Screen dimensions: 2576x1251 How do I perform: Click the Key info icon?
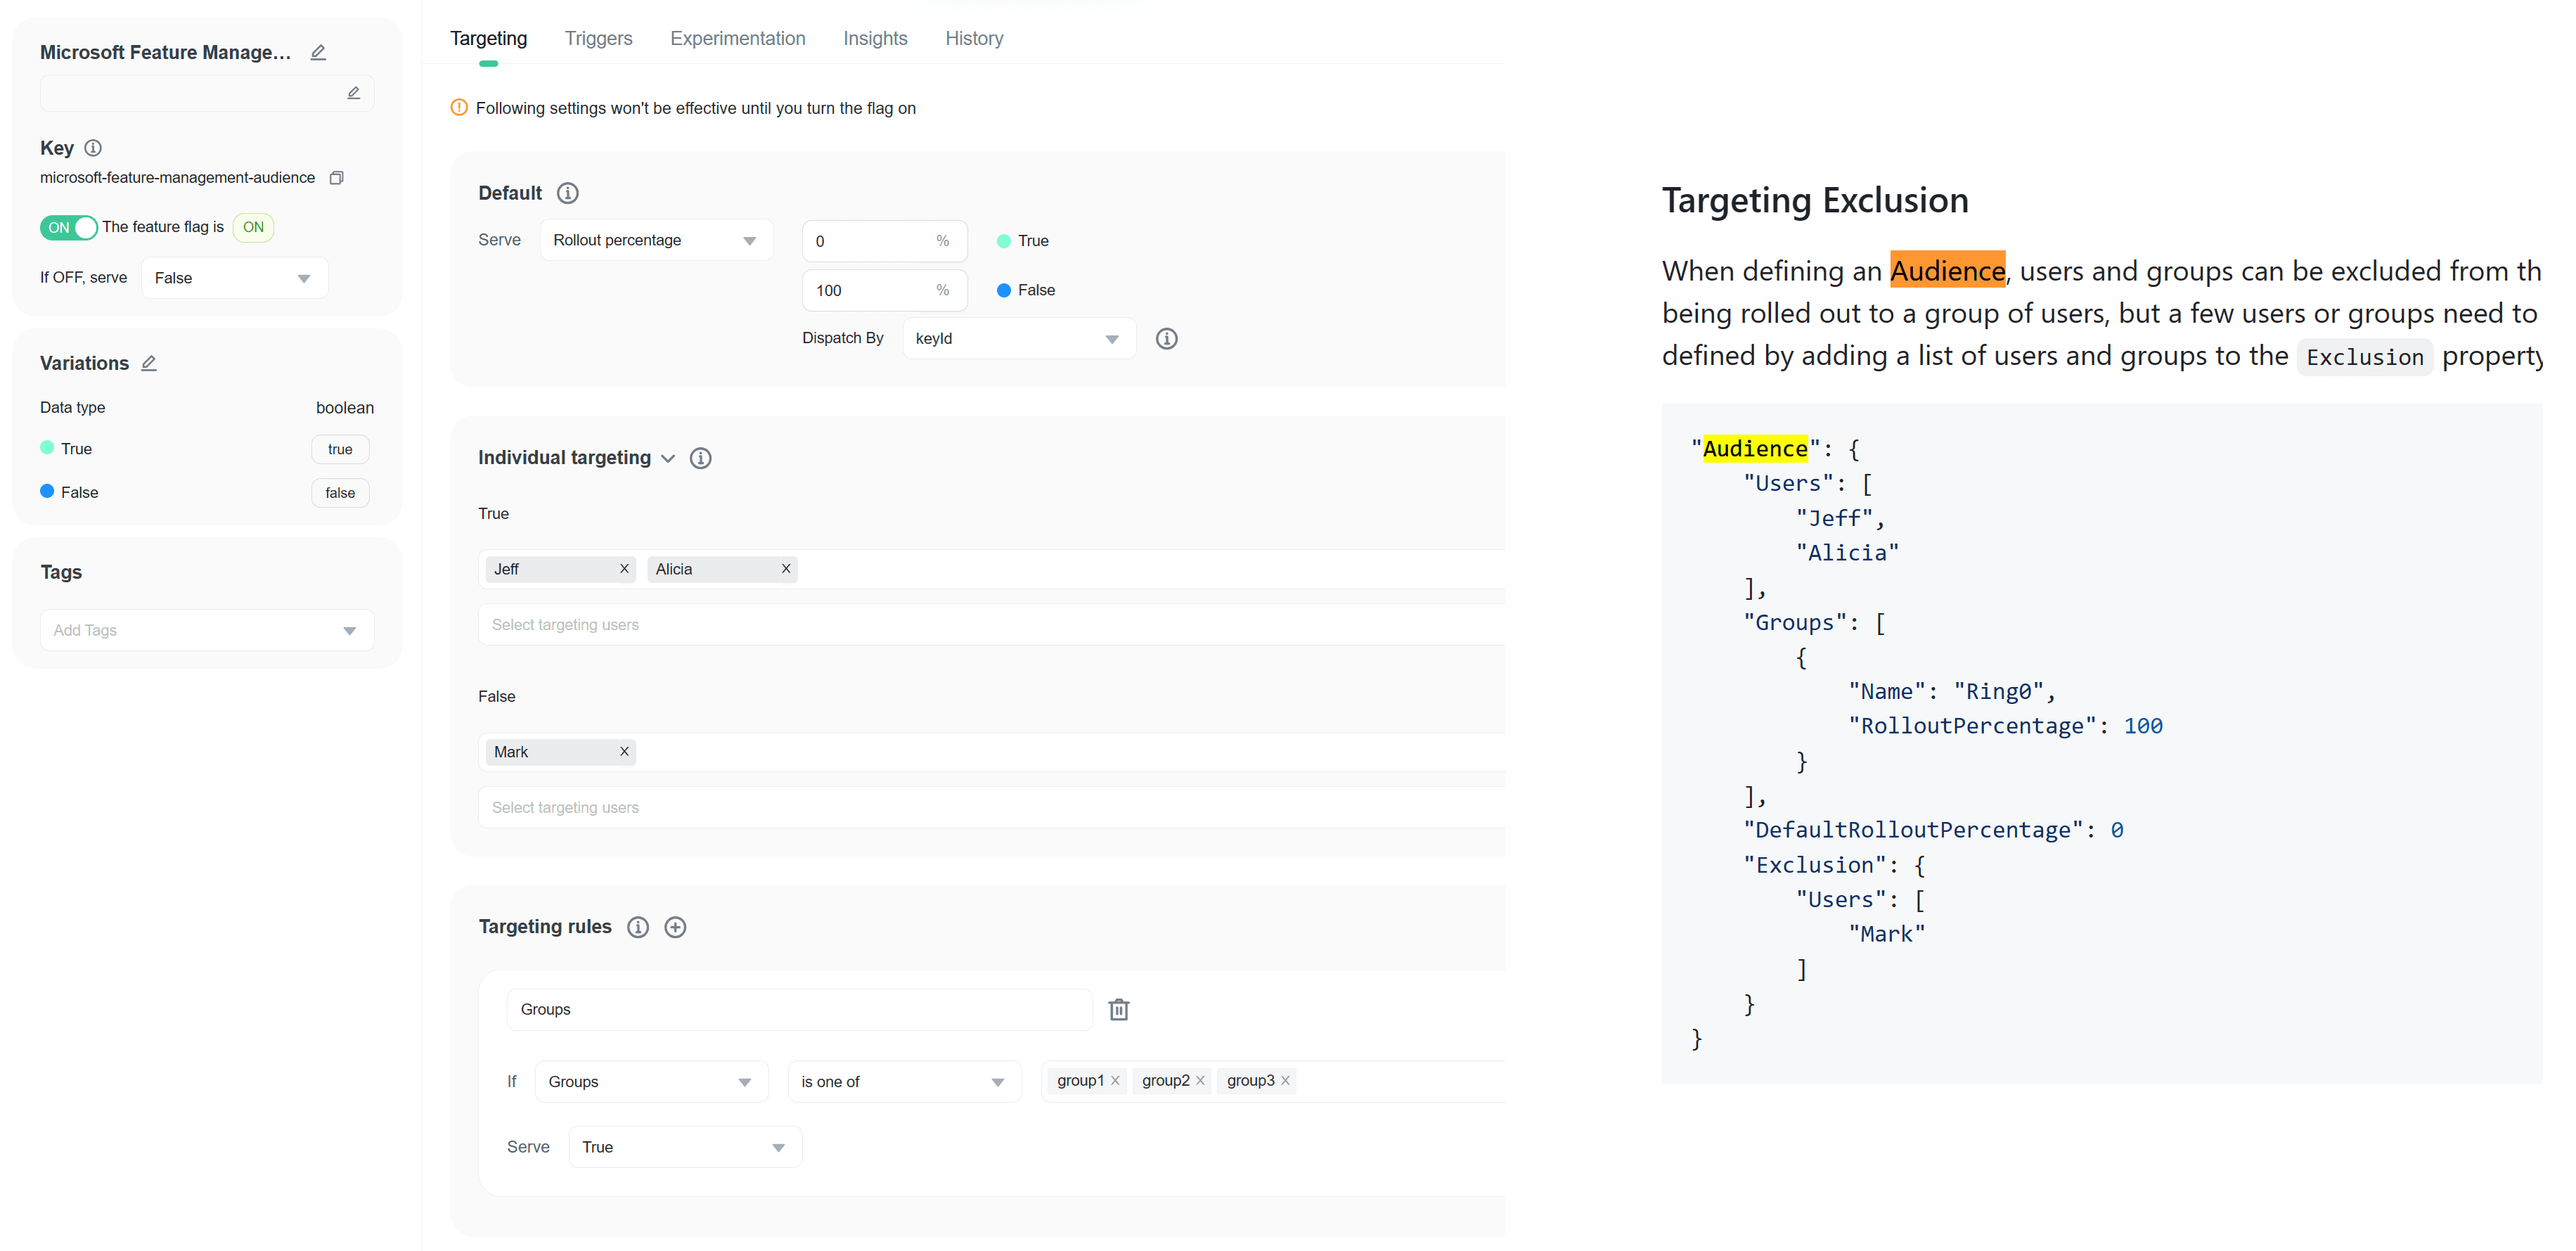tap(93, 148)
